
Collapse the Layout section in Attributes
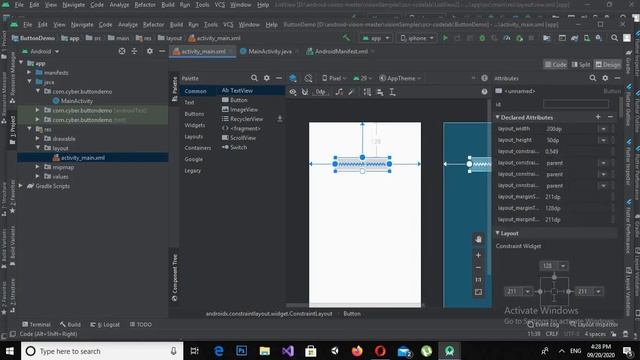tap(498, 233)
